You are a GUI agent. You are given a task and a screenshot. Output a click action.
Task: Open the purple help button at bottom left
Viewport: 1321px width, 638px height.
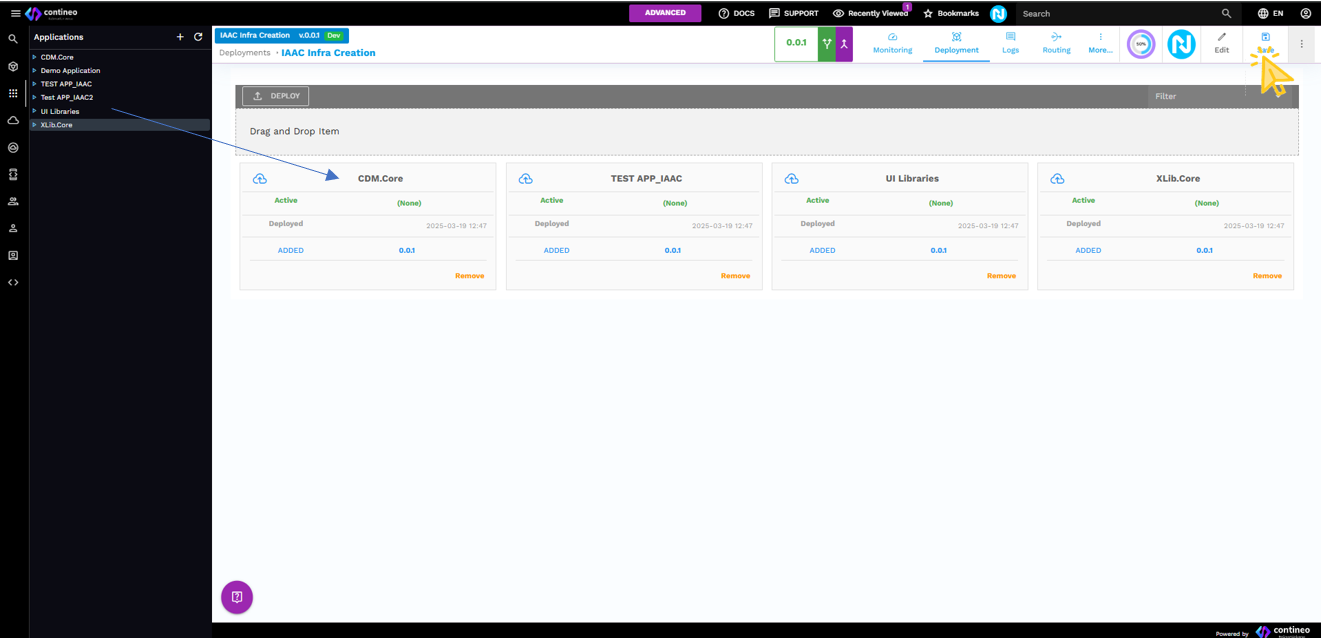pos(237,597)
